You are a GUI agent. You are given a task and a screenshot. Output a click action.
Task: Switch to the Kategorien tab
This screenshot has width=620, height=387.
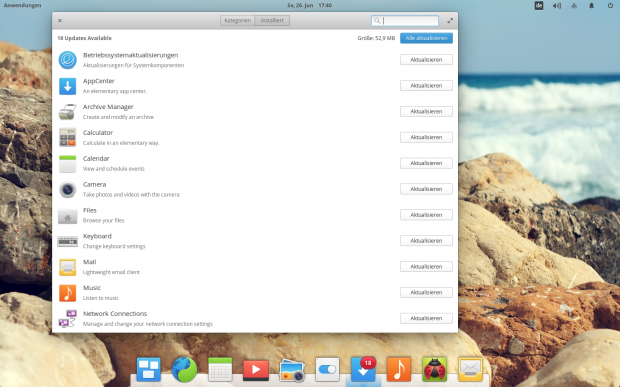[x=238, y=21]
